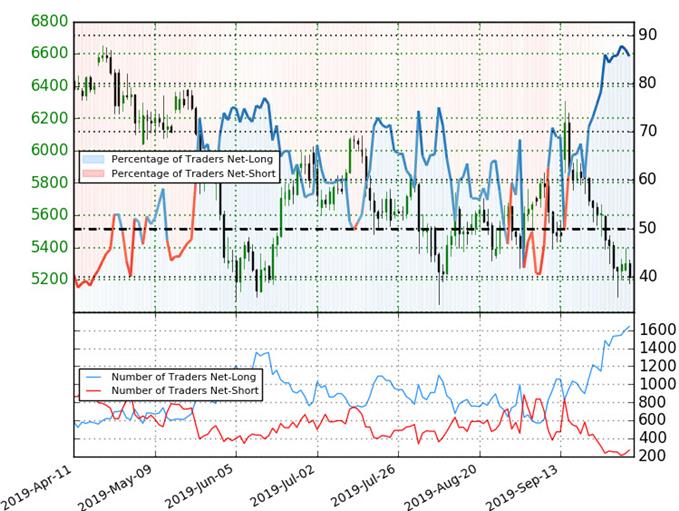
Task: Click the 50 percent axis label
Action: [x=647, y=228]
